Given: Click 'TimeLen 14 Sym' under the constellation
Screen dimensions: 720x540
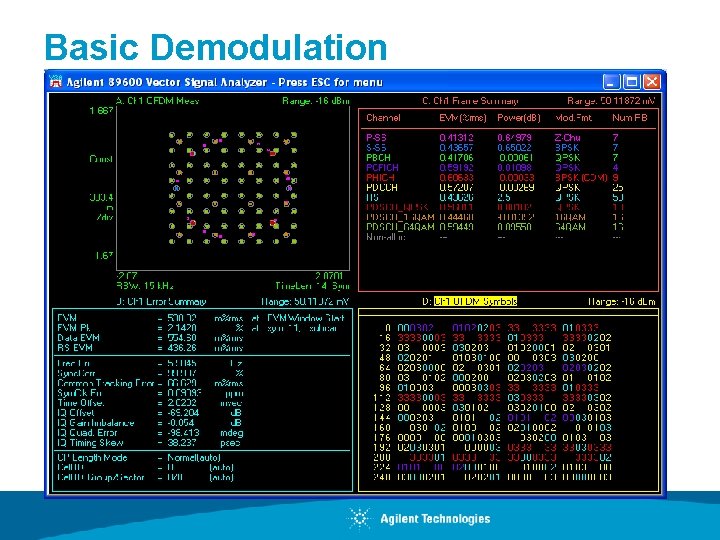Looking at the screenshot, I should click(312, 286).
